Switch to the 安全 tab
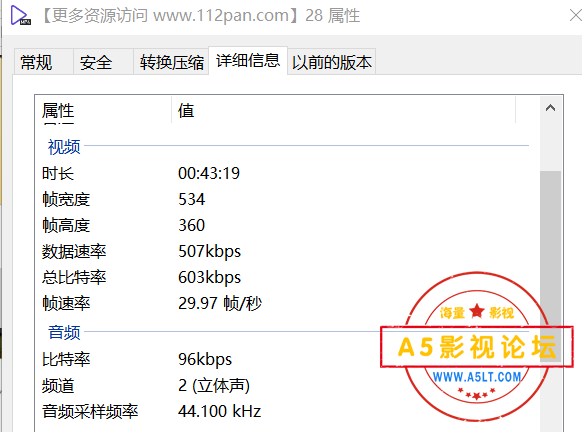Viewport: 582px width, 432px height. [103, 62]
